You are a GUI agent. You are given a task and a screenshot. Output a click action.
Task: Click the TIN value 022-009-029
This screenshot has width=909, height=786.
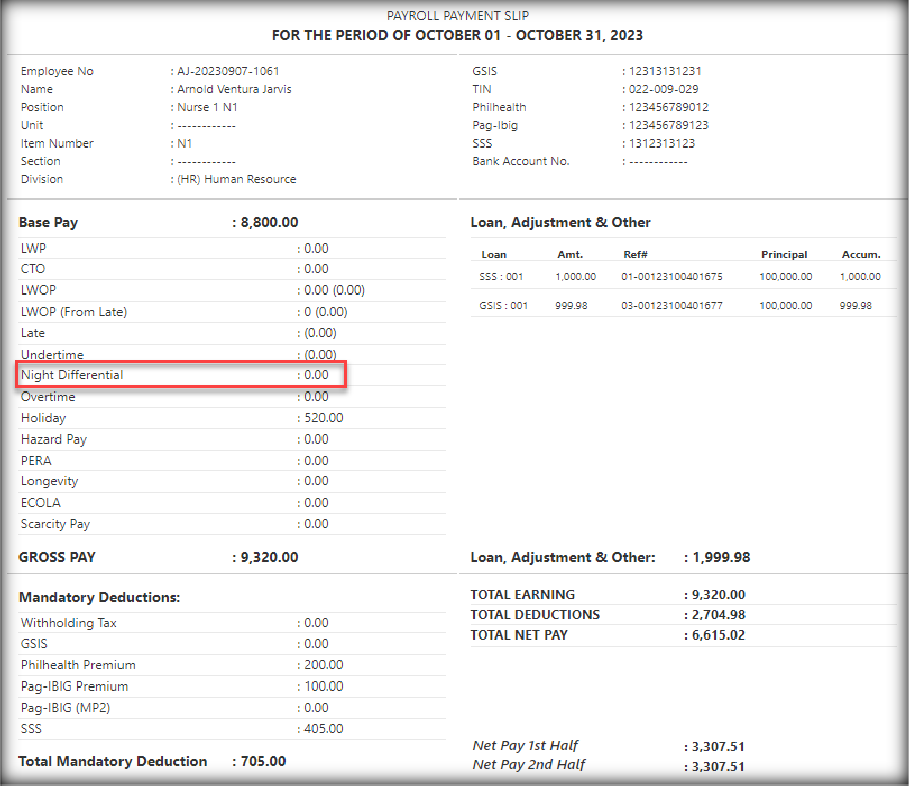coord(663,90)
